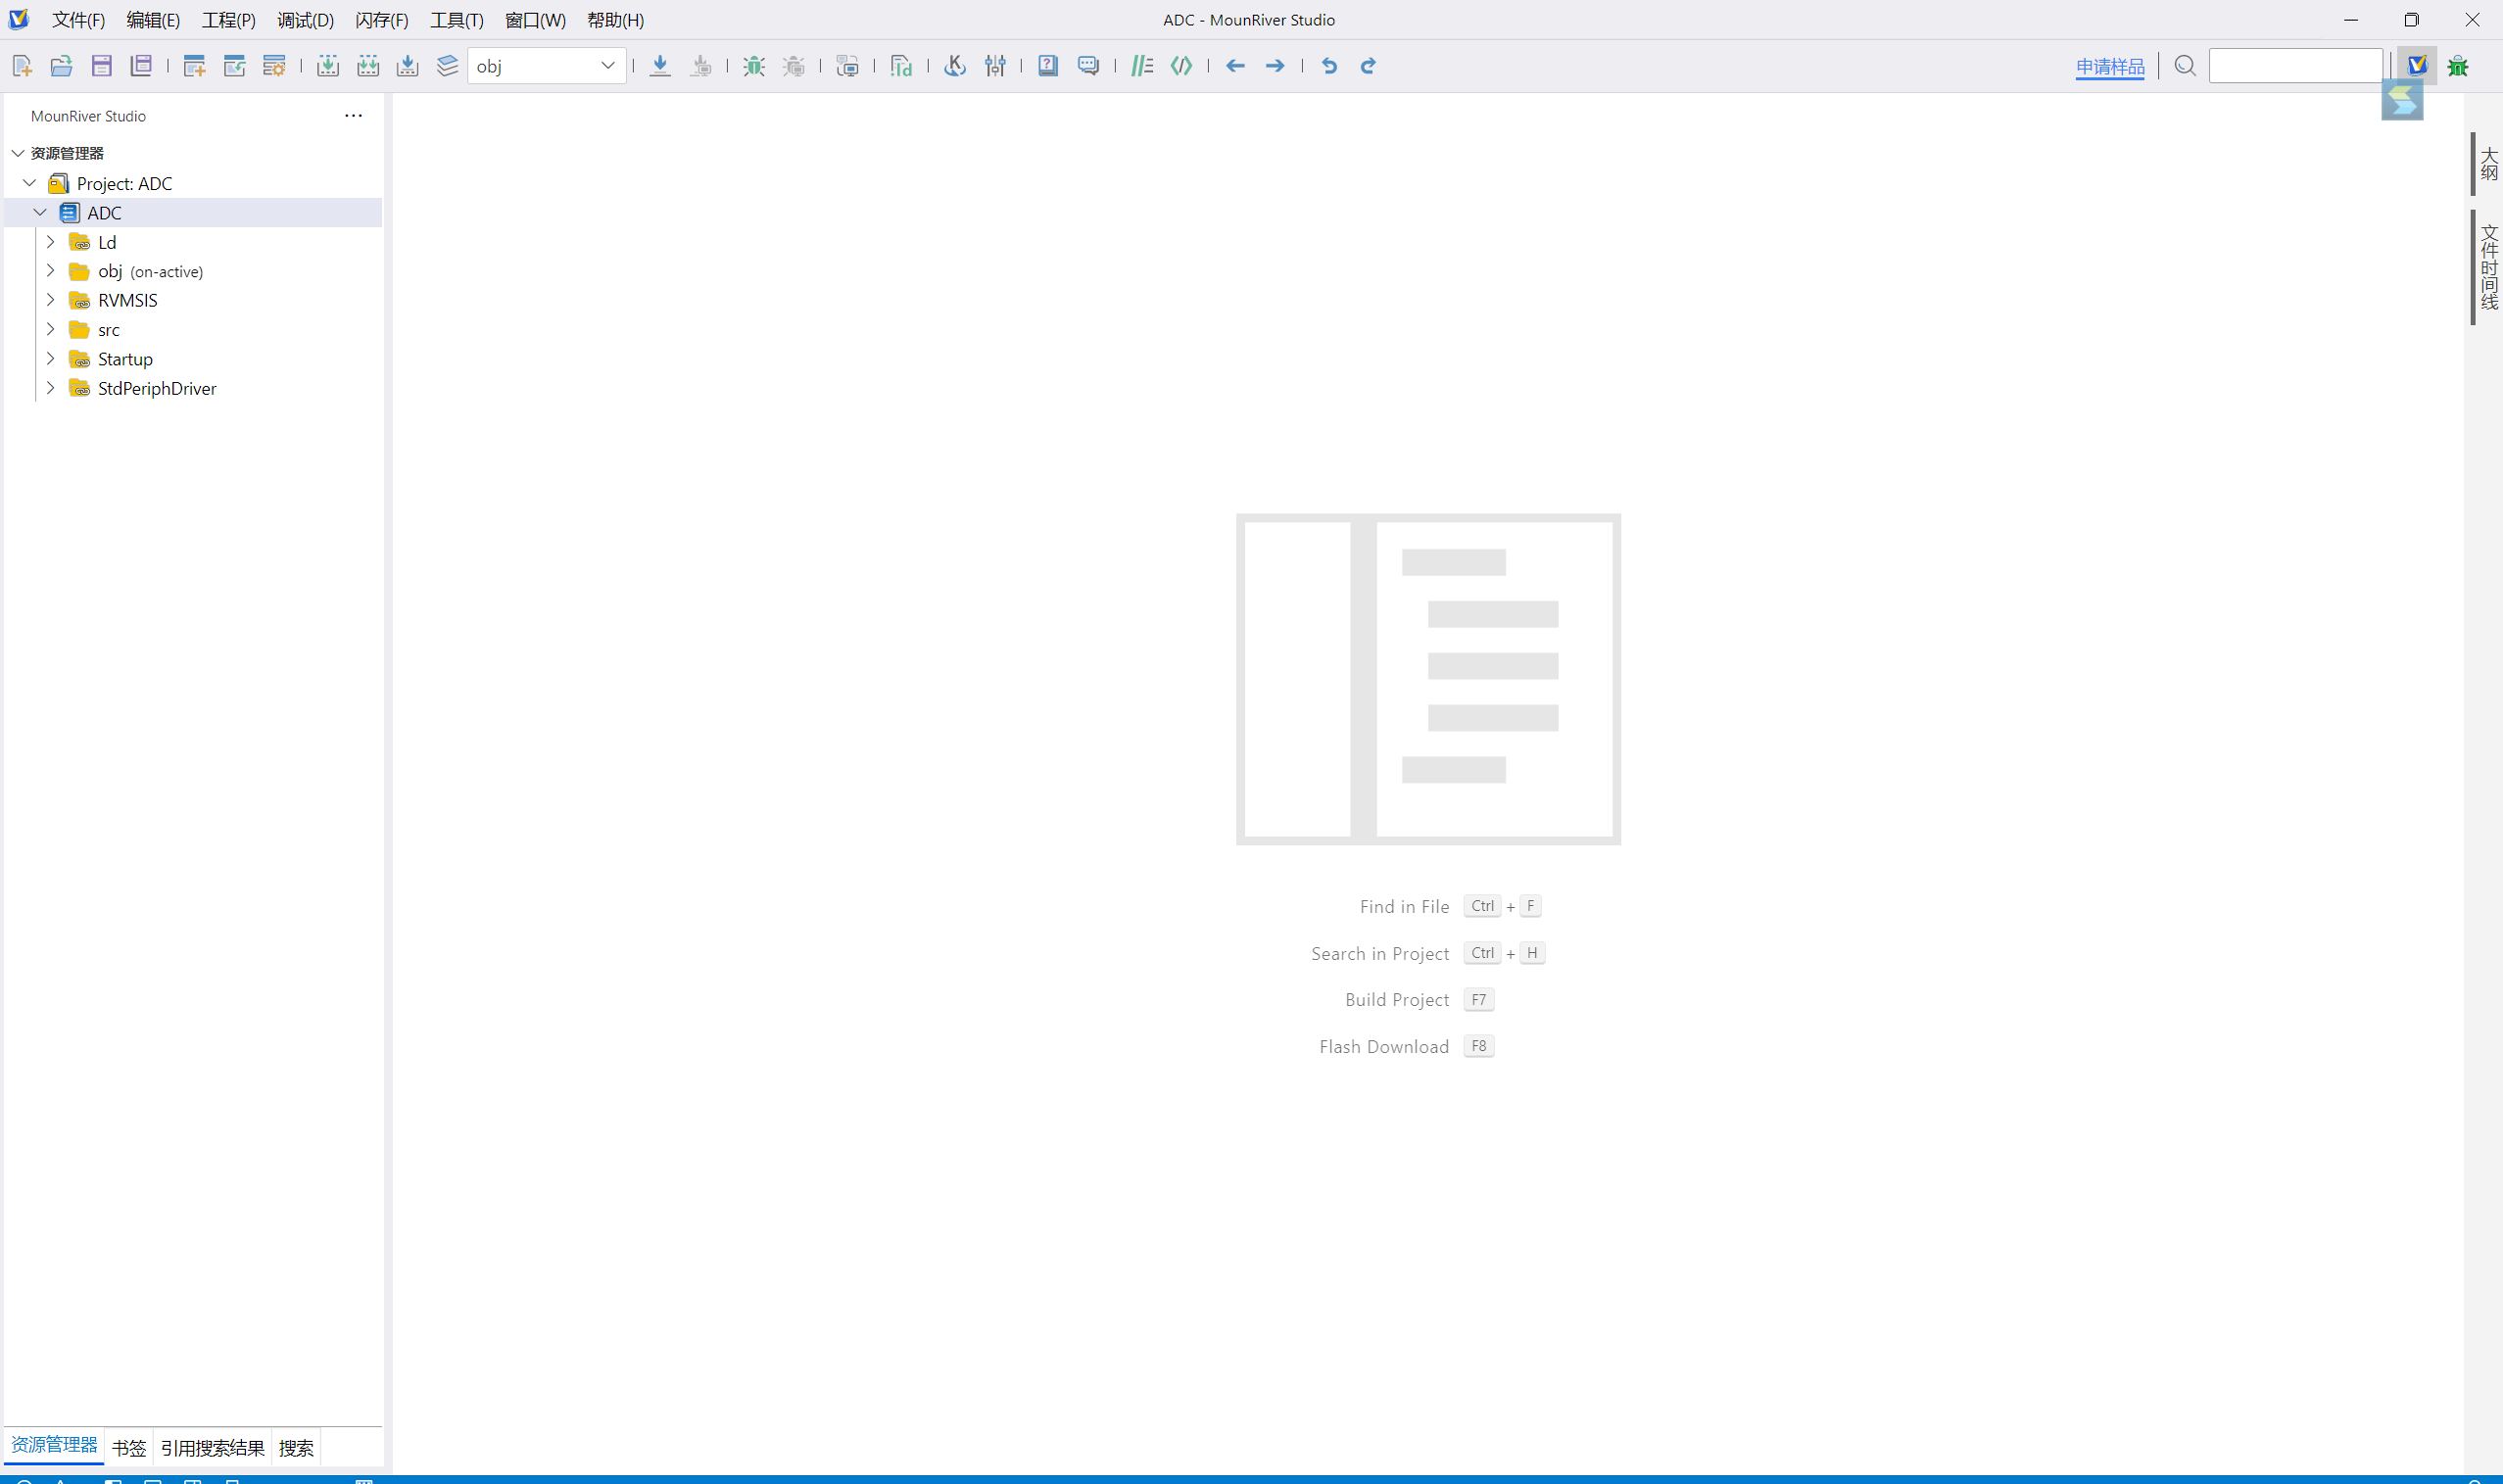
Task: Expand the src folder
Action: 51,329
